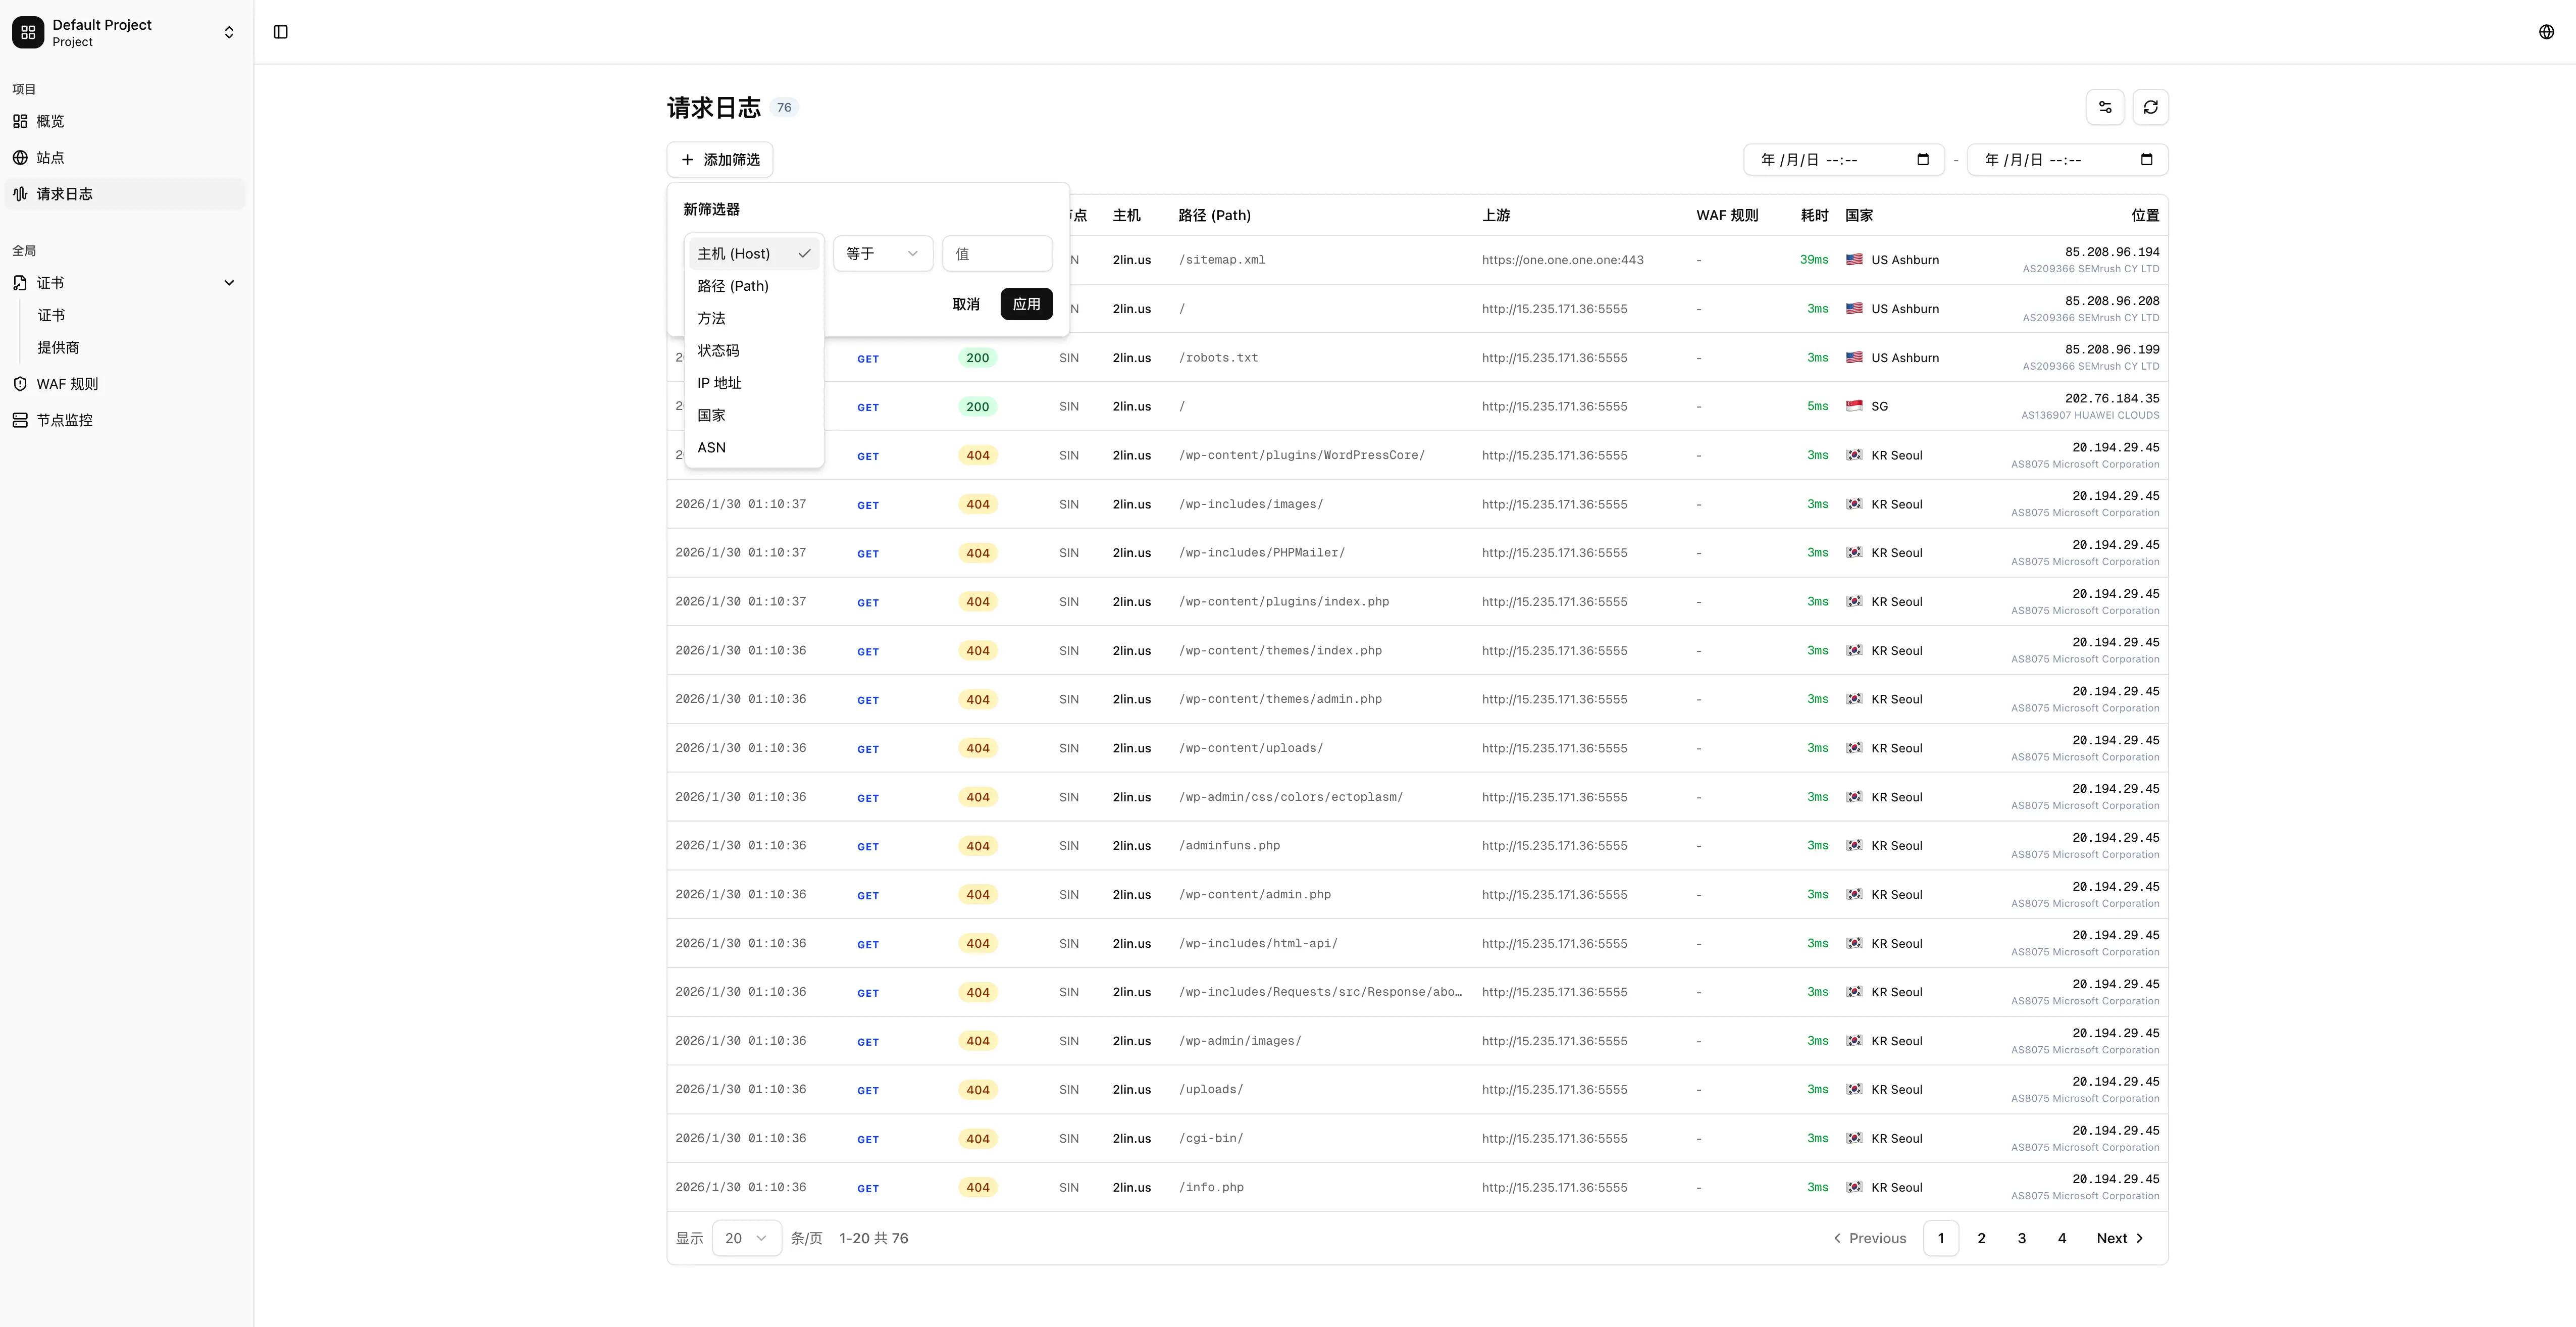
Task: Collapse the sidebar using the panel toggle icon
Action: pyautogui.click(x=280, y=32)
